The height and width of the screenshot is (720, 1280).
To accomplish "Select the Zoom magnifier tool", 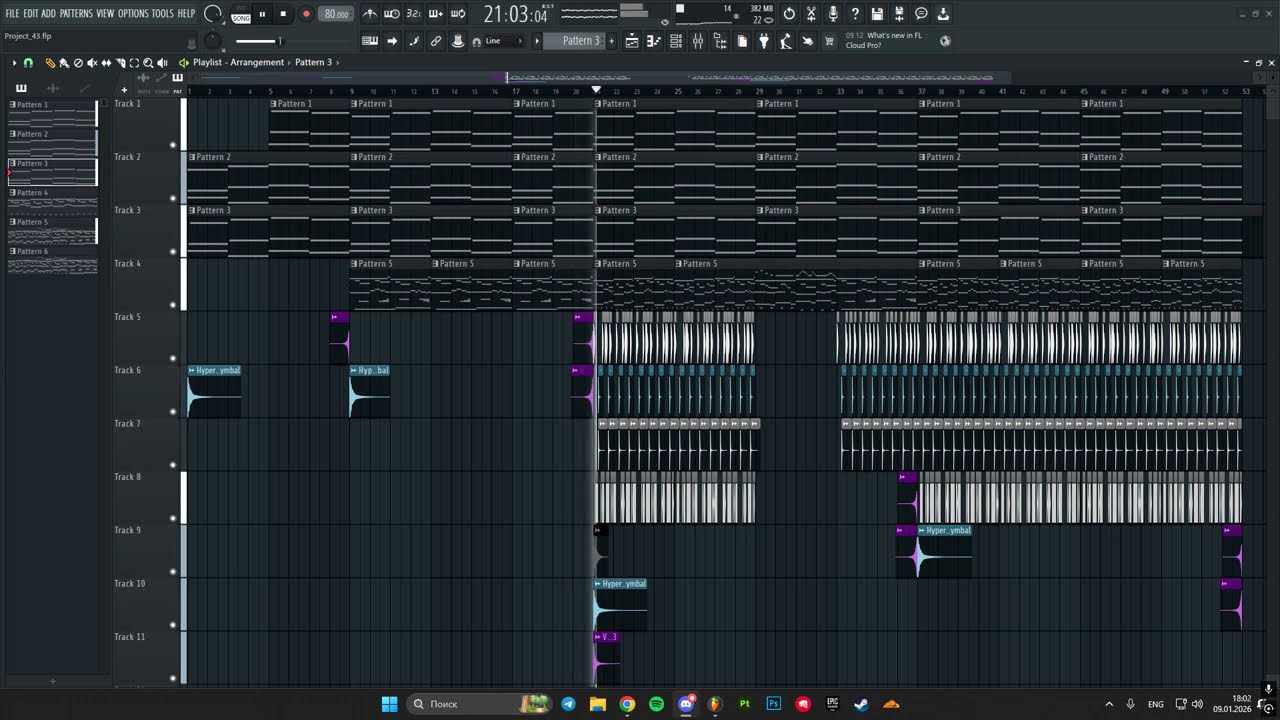I will click(148, 62).
